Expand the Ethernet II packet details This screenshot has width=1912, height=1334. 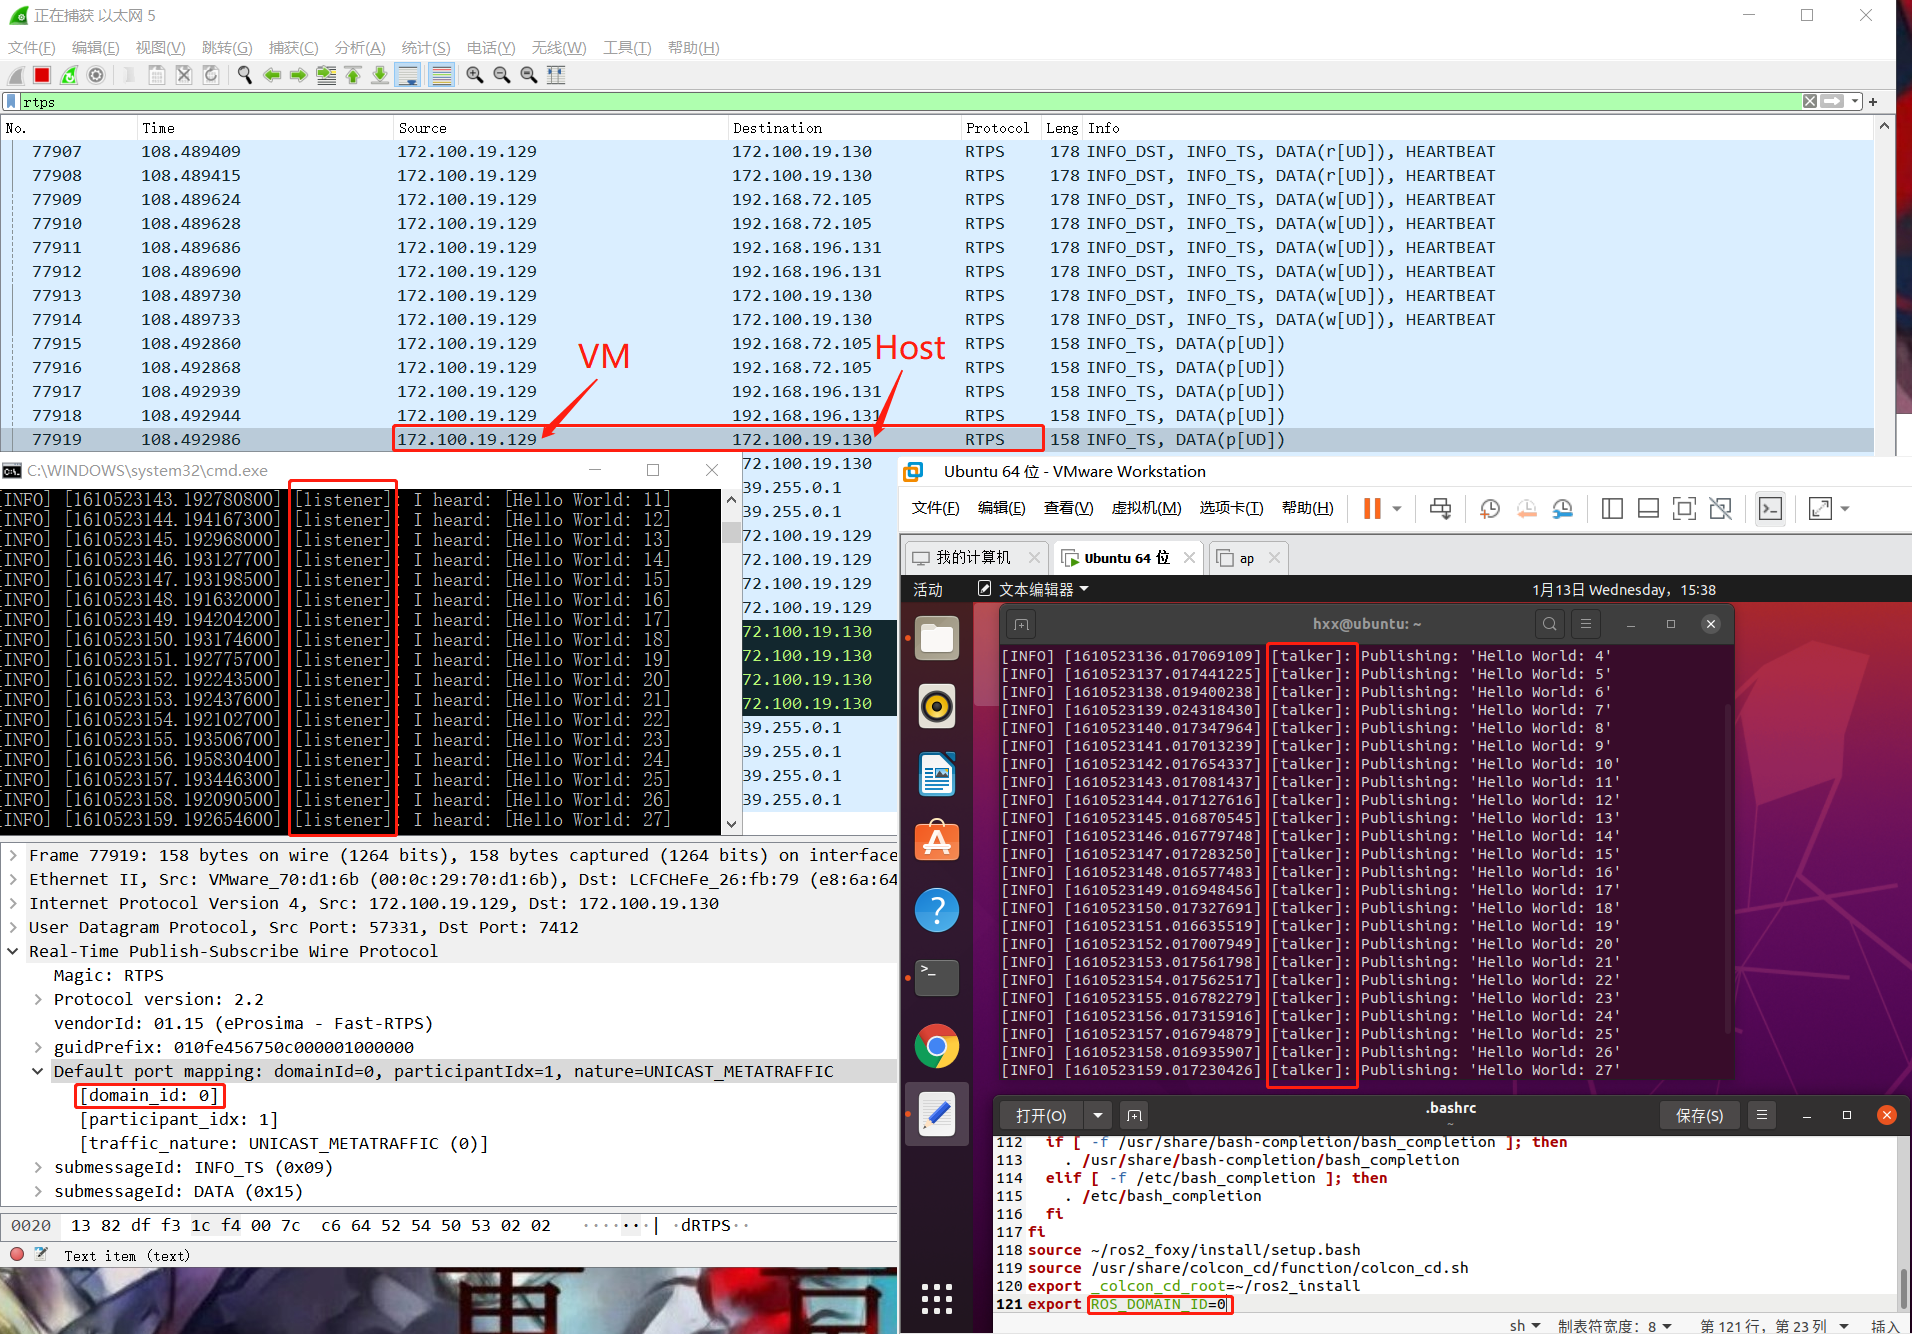pos(12,879)
